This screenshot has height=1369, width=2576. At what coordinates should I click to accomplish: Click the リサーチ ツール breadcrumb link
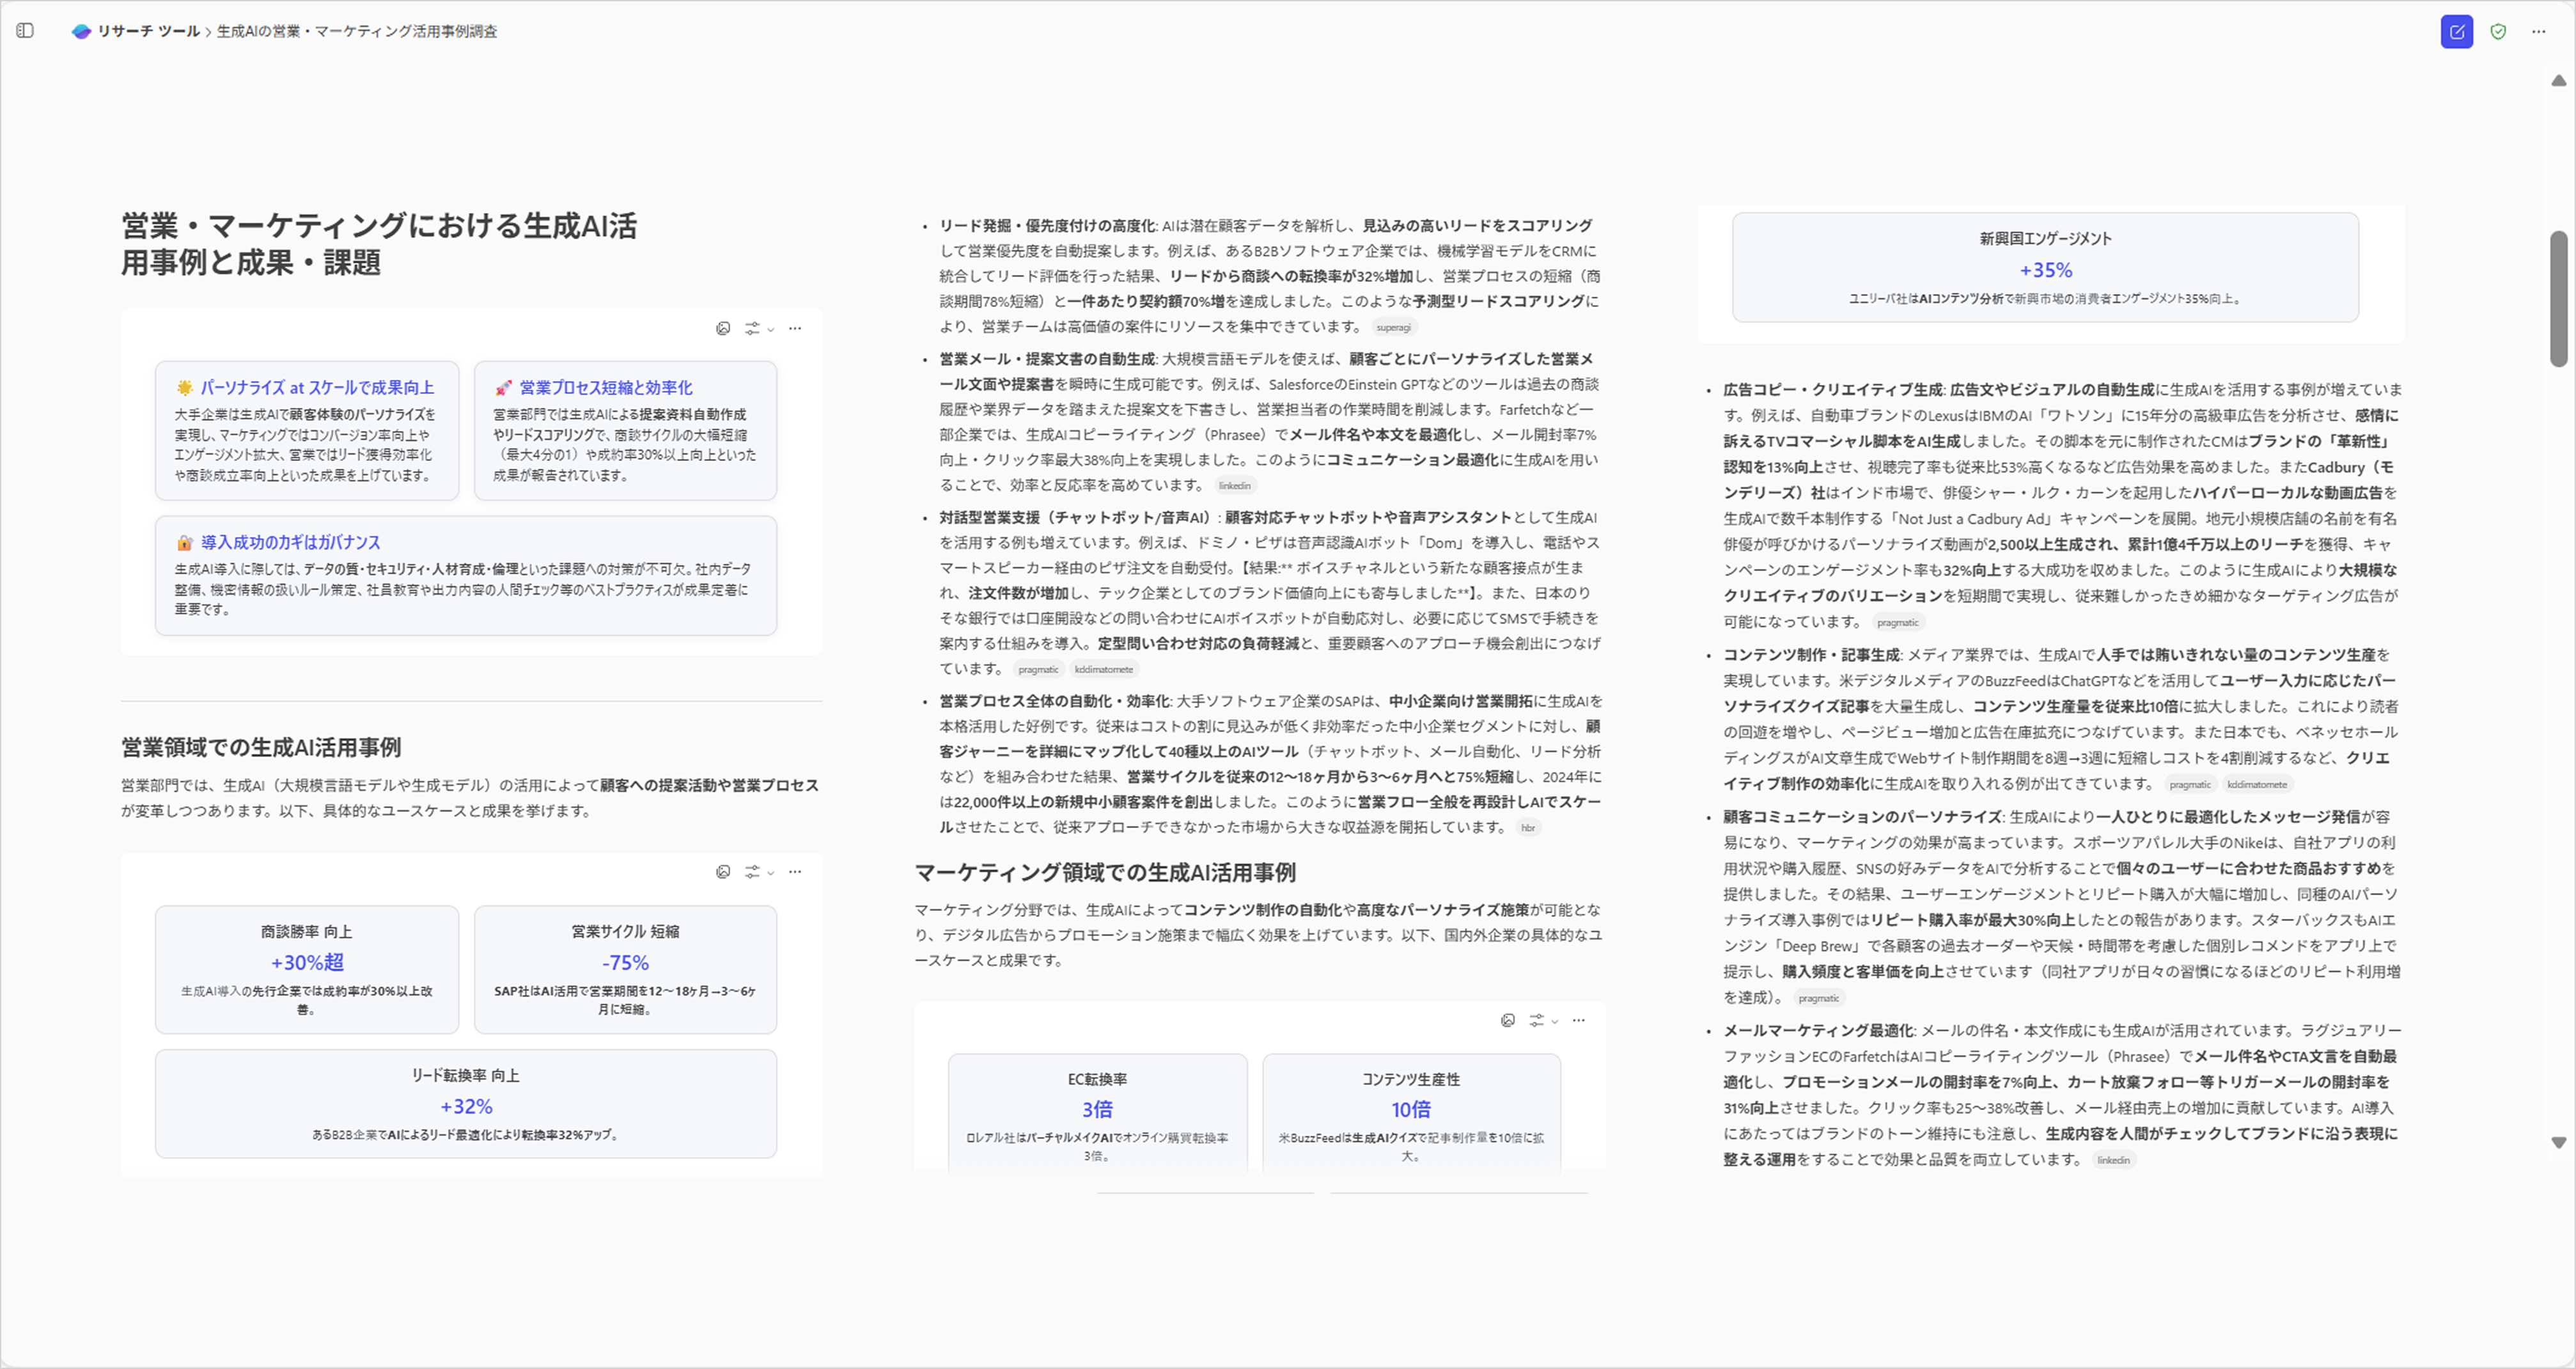point(148,31)
